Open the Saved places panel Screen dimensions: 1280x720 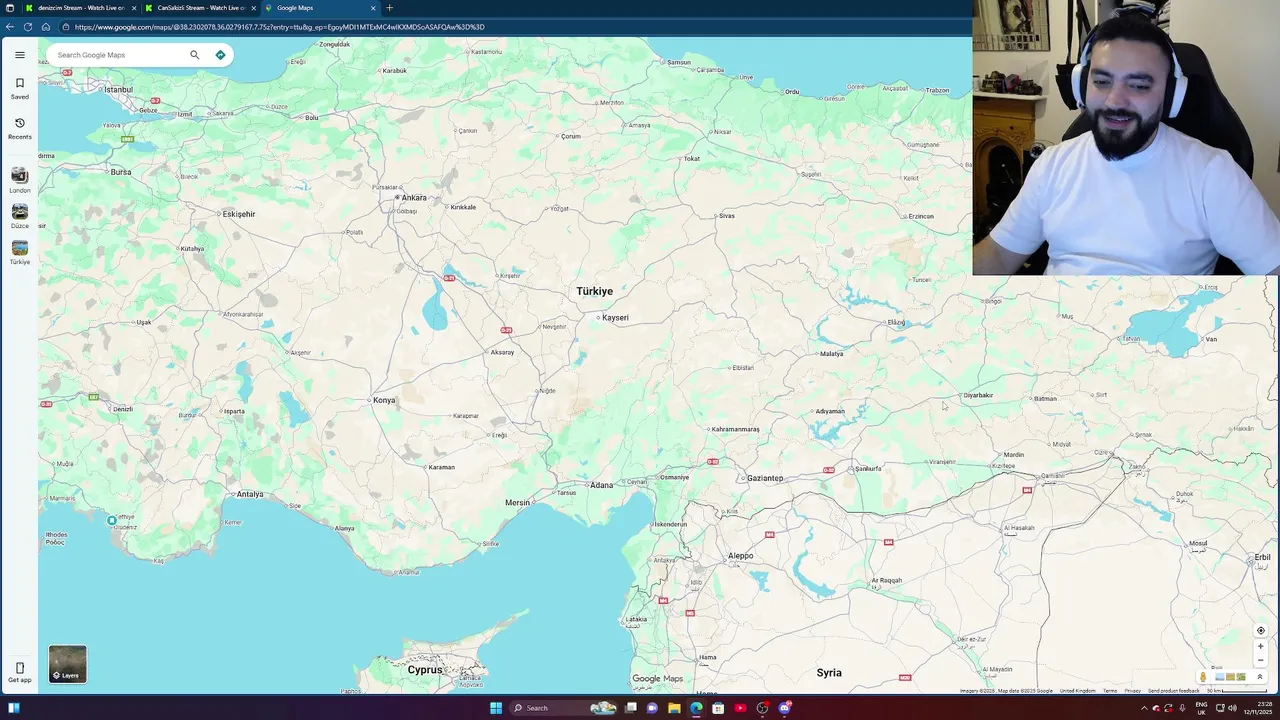(x=19, y=88)
